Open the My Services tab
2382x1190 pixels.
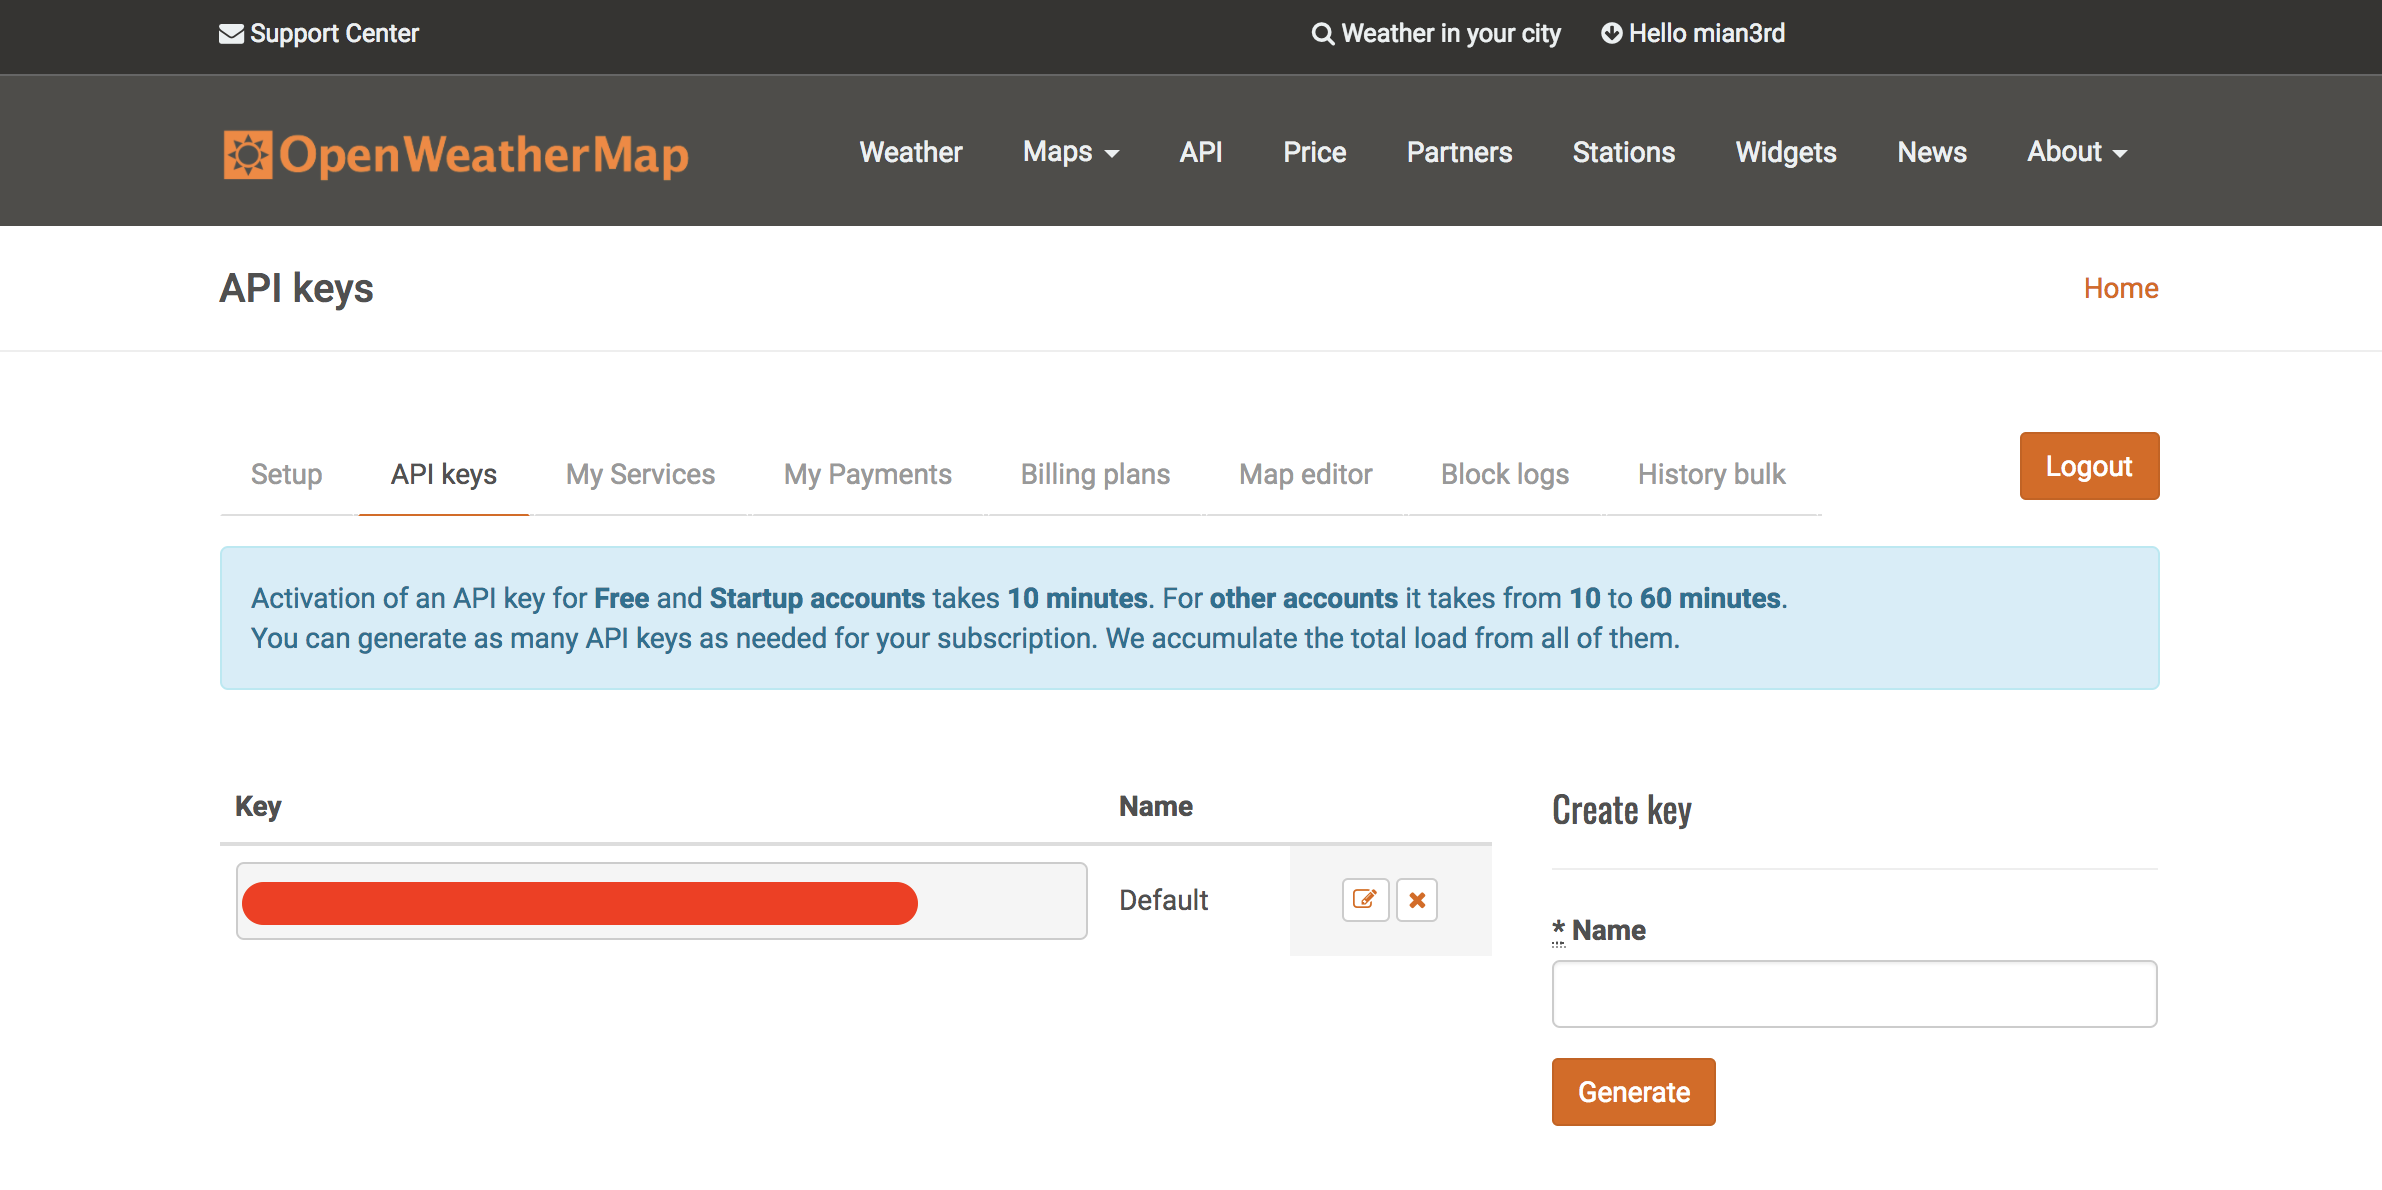click(x=640, y=475)
